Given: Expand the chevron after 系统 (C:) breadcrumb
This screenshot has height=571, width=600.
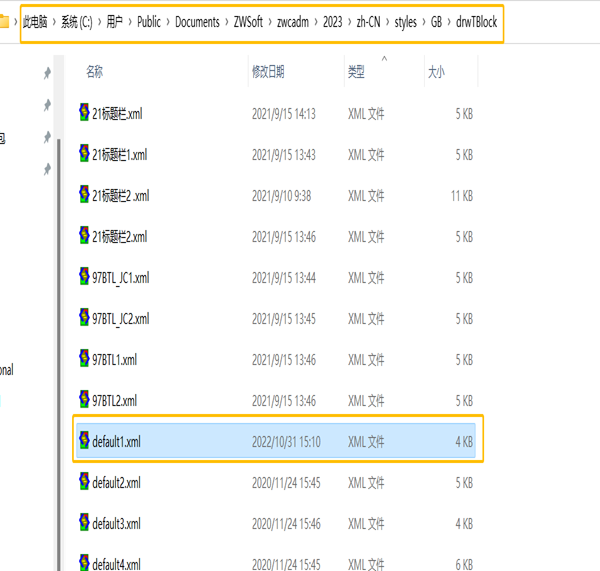Looking at the screenshot, I should click(99, 22).
